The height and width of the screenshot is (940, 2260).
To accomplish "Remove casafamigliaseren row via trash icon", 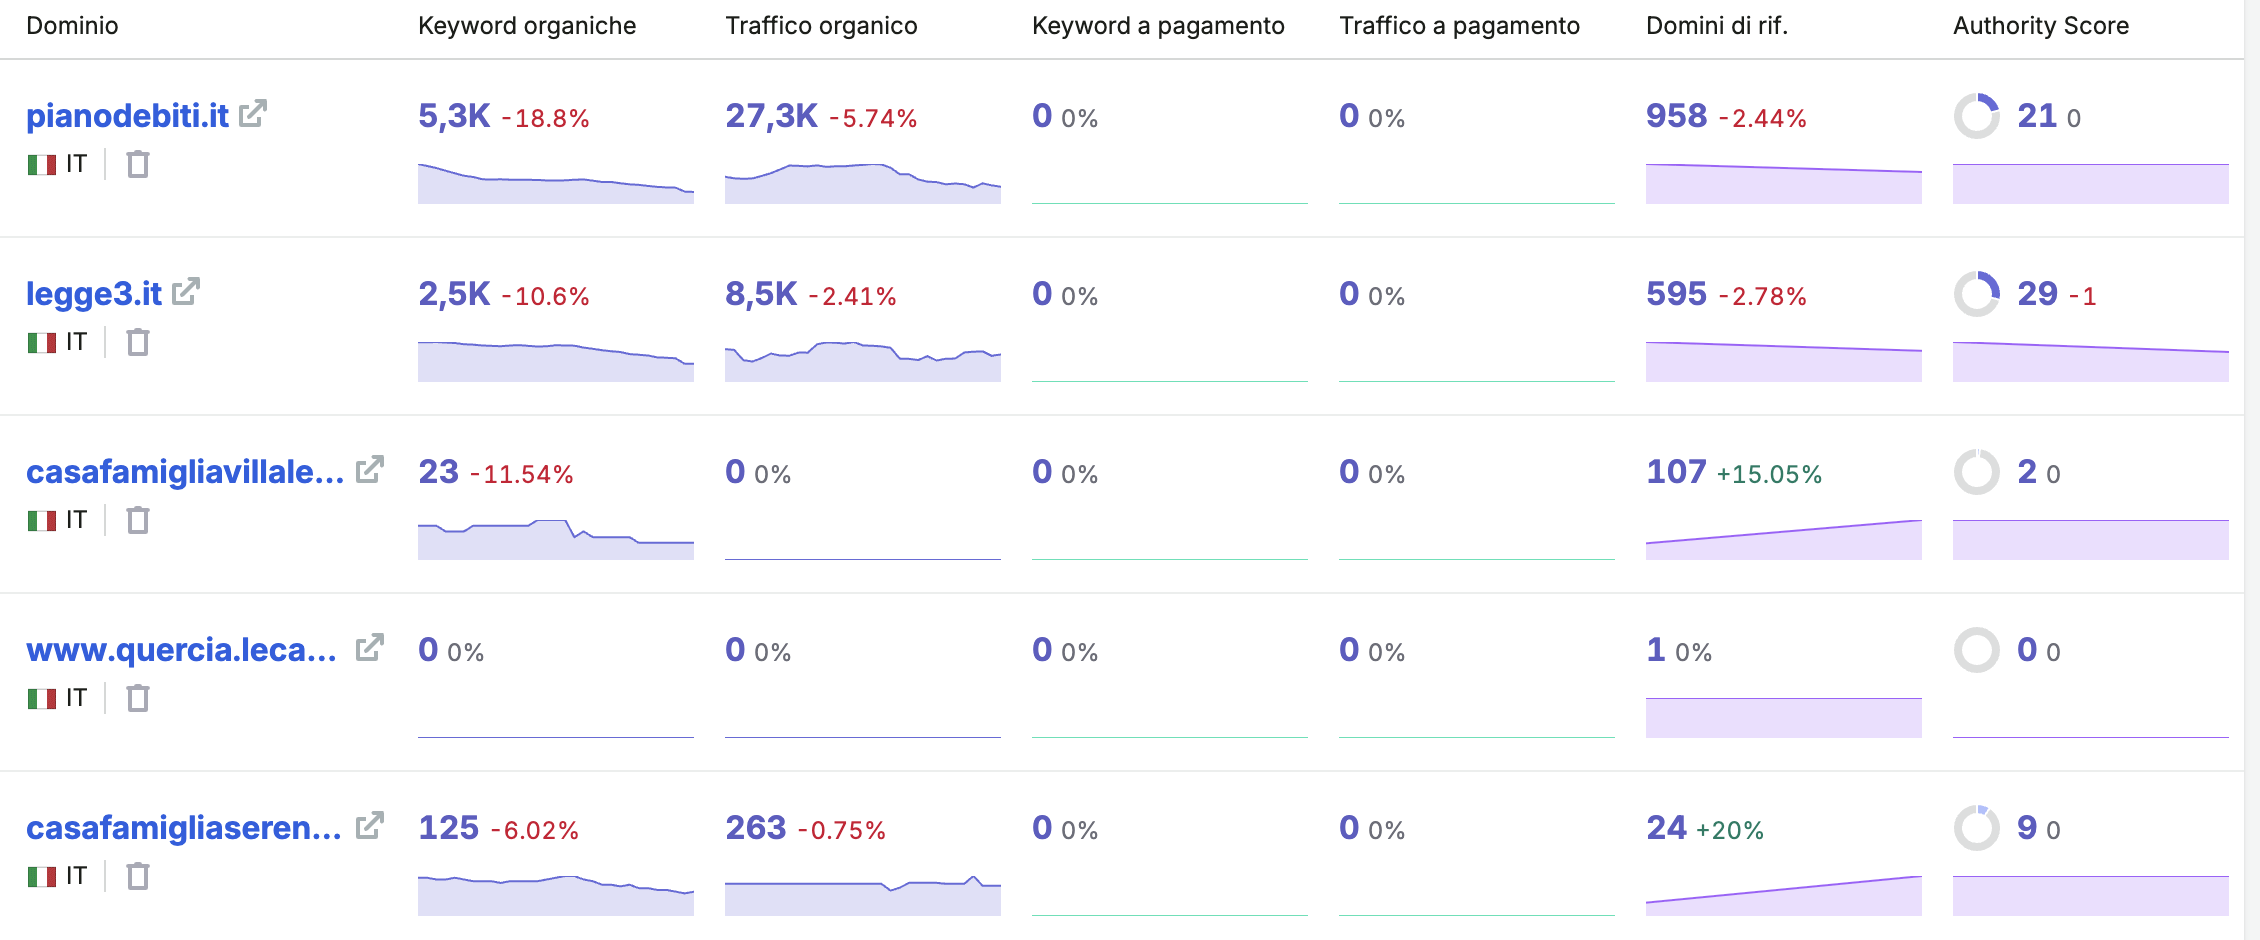I will click(x=138, y=876).
